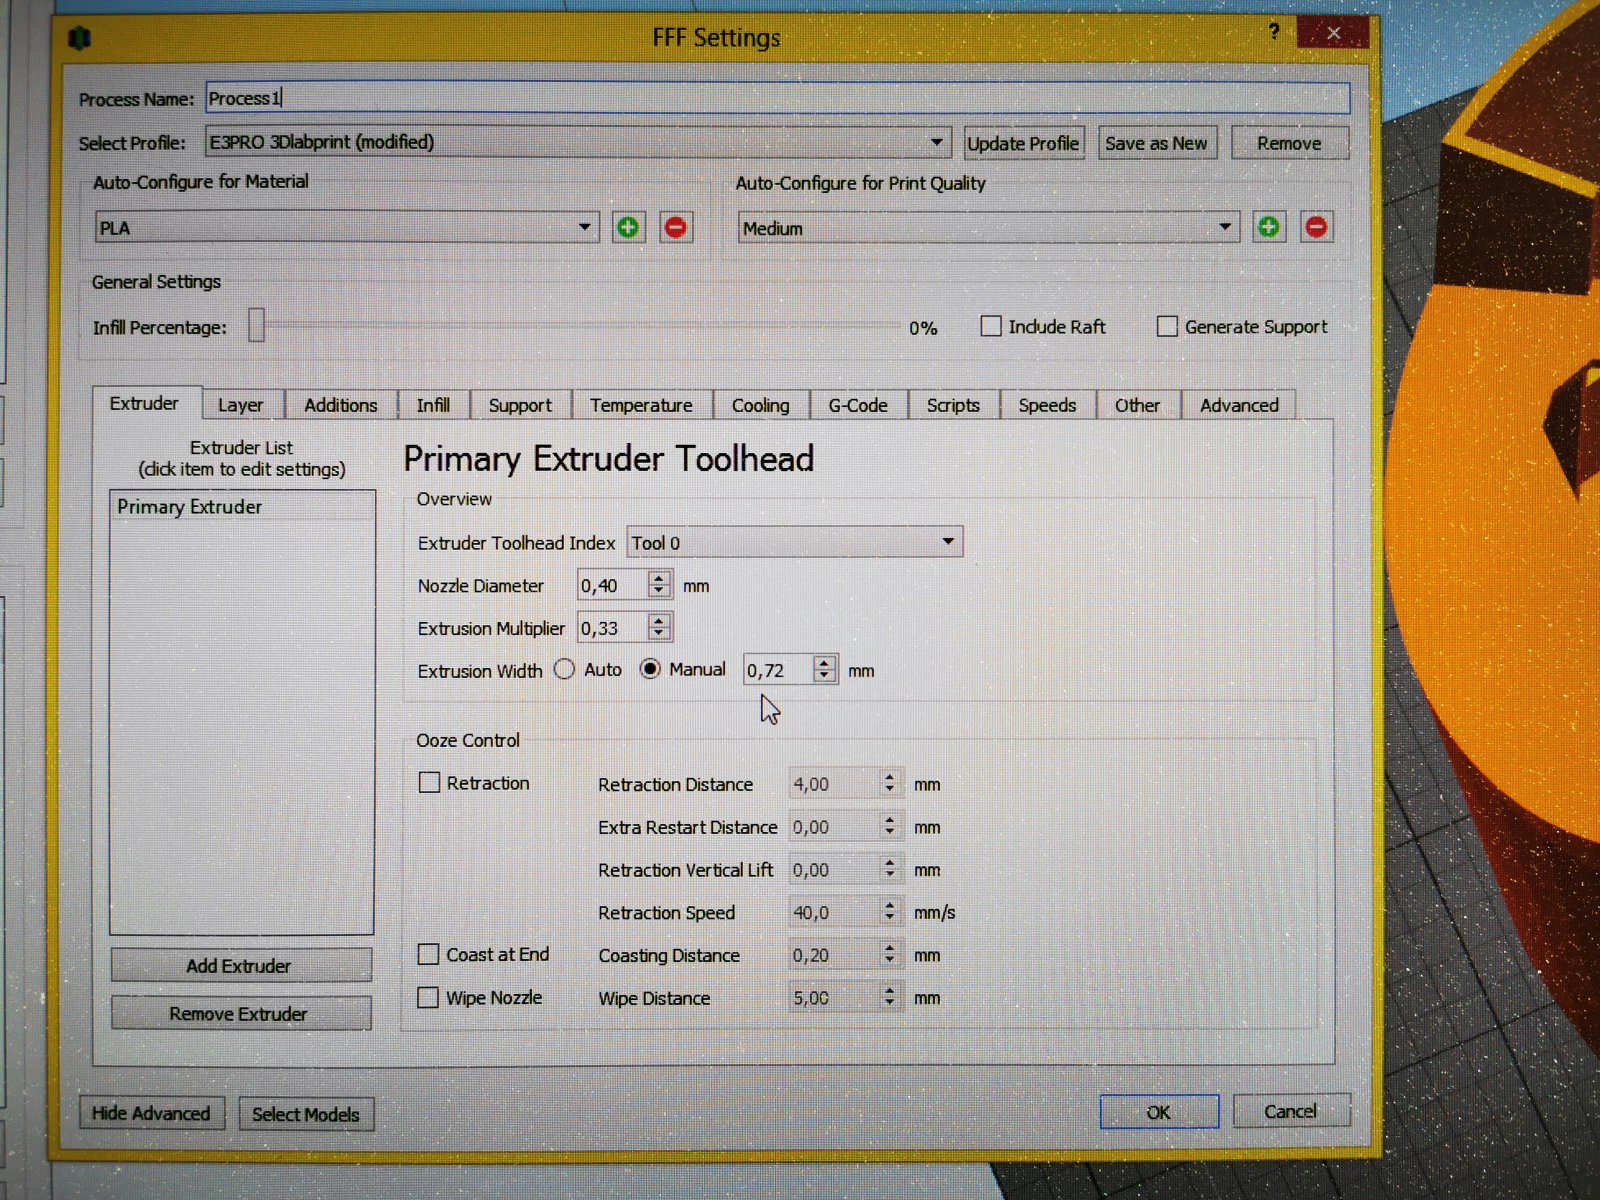Click the help question mark in title bar
Image resolution: width=1600 pixels, height=1200 pixels.
point(1274,31)
